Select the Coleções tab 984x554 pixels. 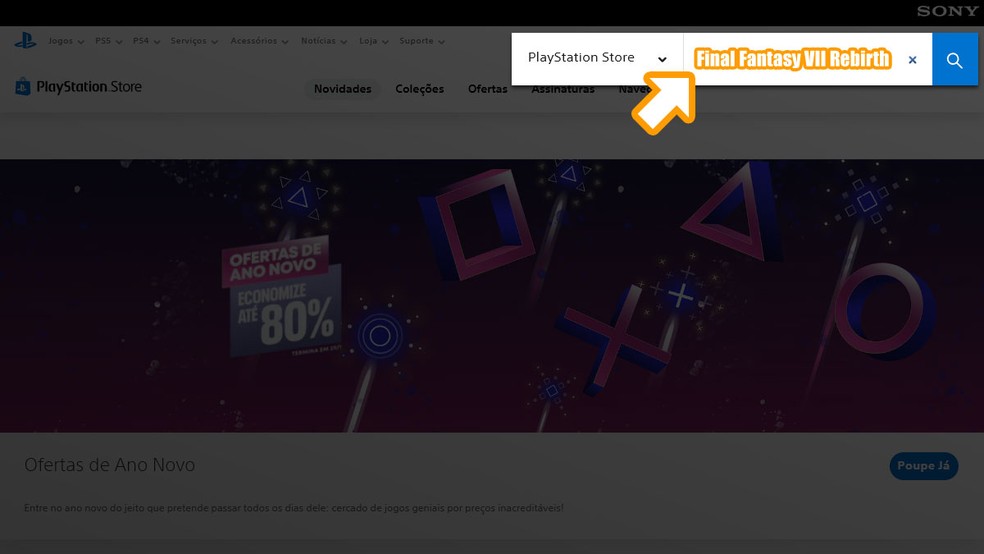point(419,89)
